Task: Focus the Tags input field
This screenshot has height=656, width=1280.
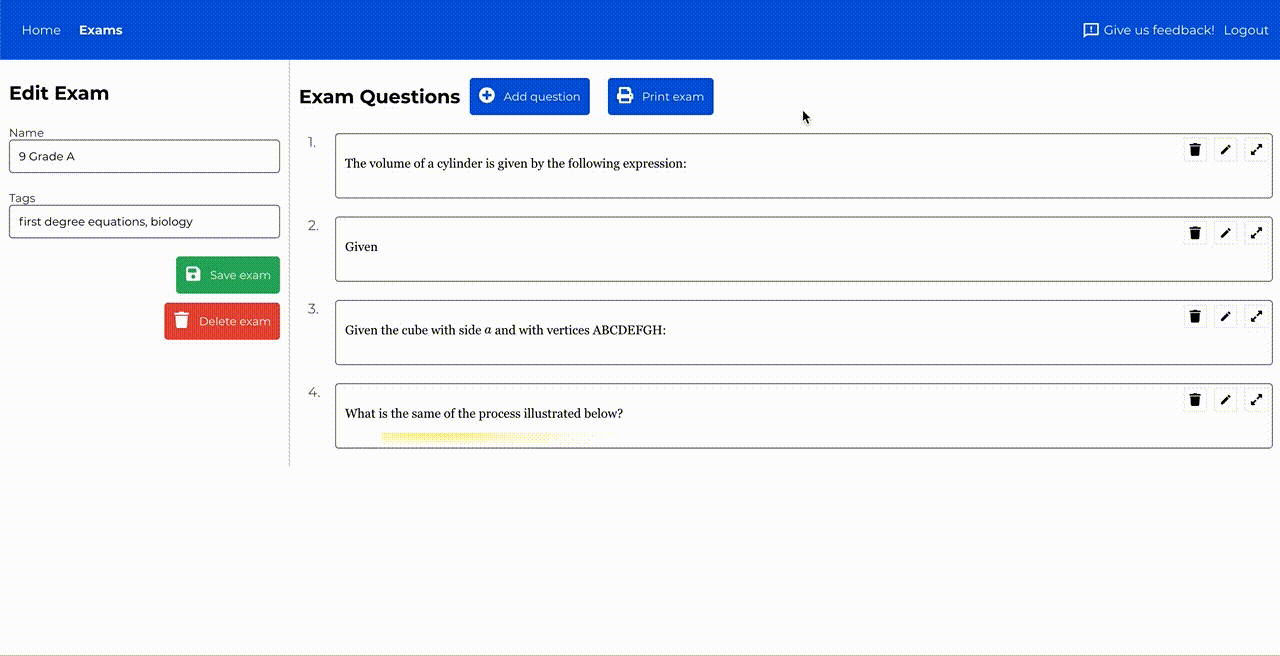Action: coord(144,222)
